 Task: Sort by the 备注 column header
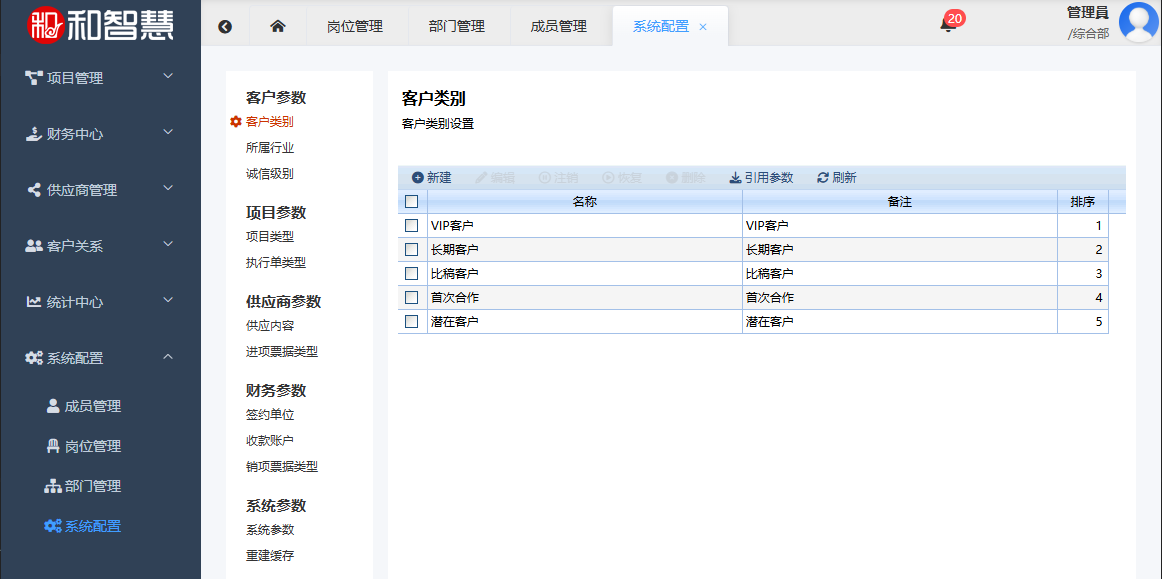tap(900, 201)
